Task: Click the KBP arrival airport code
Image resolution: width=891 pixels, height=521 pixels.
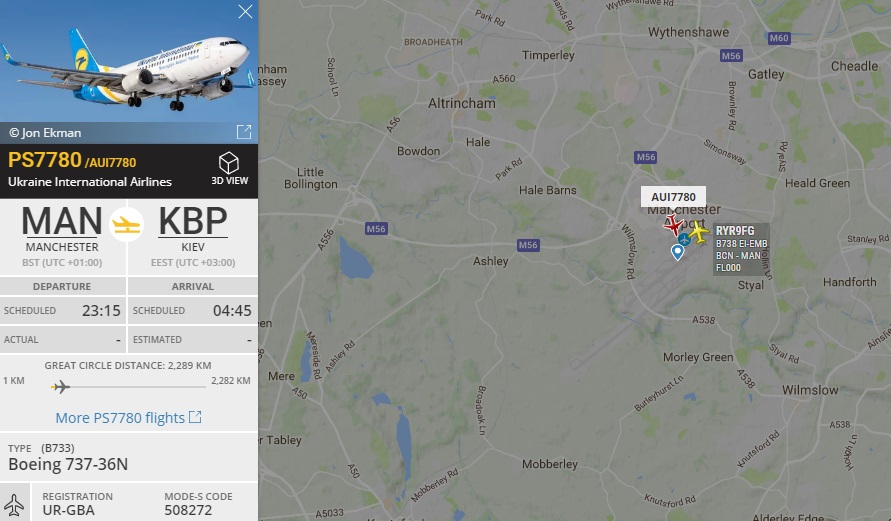Action: coord(193,221)
